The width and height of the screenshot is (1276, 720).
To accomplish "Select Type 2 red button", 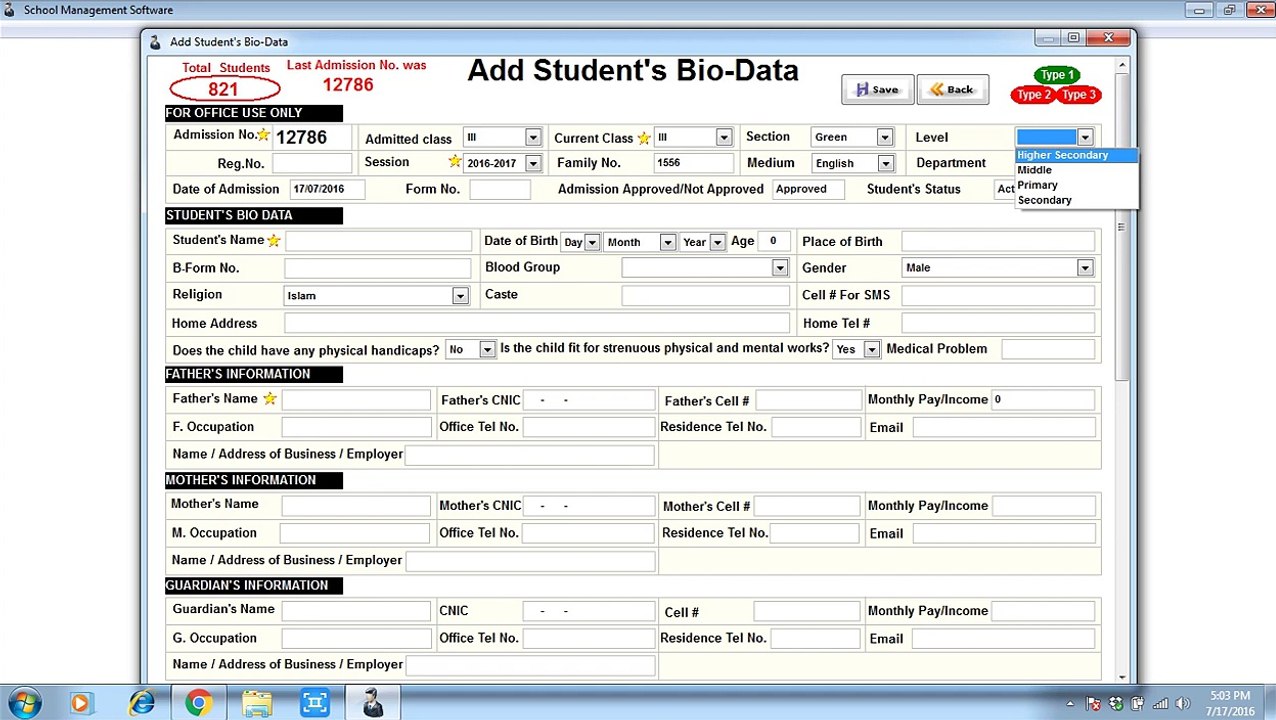I will 1033,95.
